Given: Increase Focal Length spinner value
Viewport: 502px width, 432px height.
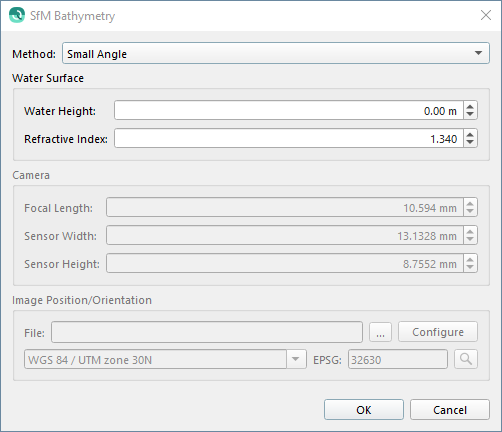Looking at the screenshot, I should coord(470,203).
